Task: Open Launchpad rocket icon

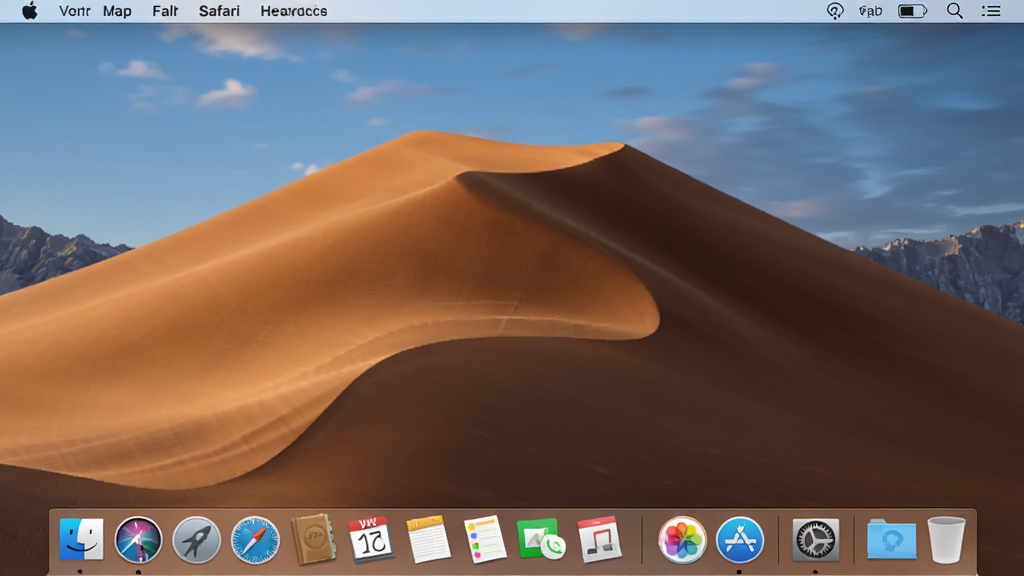Action: (196, 540)
